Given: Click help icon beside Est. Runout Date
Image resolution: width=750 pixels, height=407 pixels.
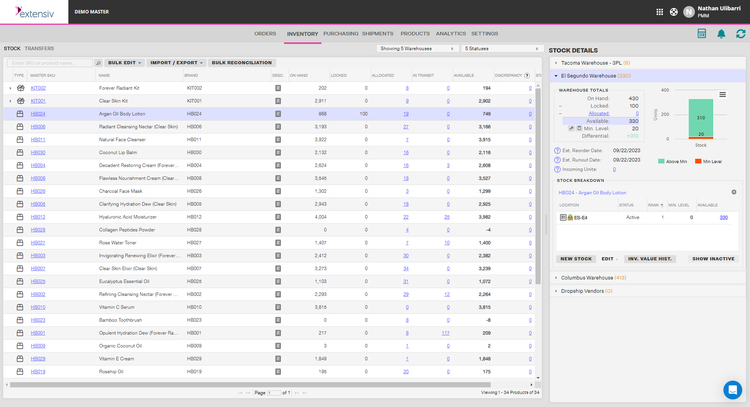Looking at the screenshot, I should point(557,160).
